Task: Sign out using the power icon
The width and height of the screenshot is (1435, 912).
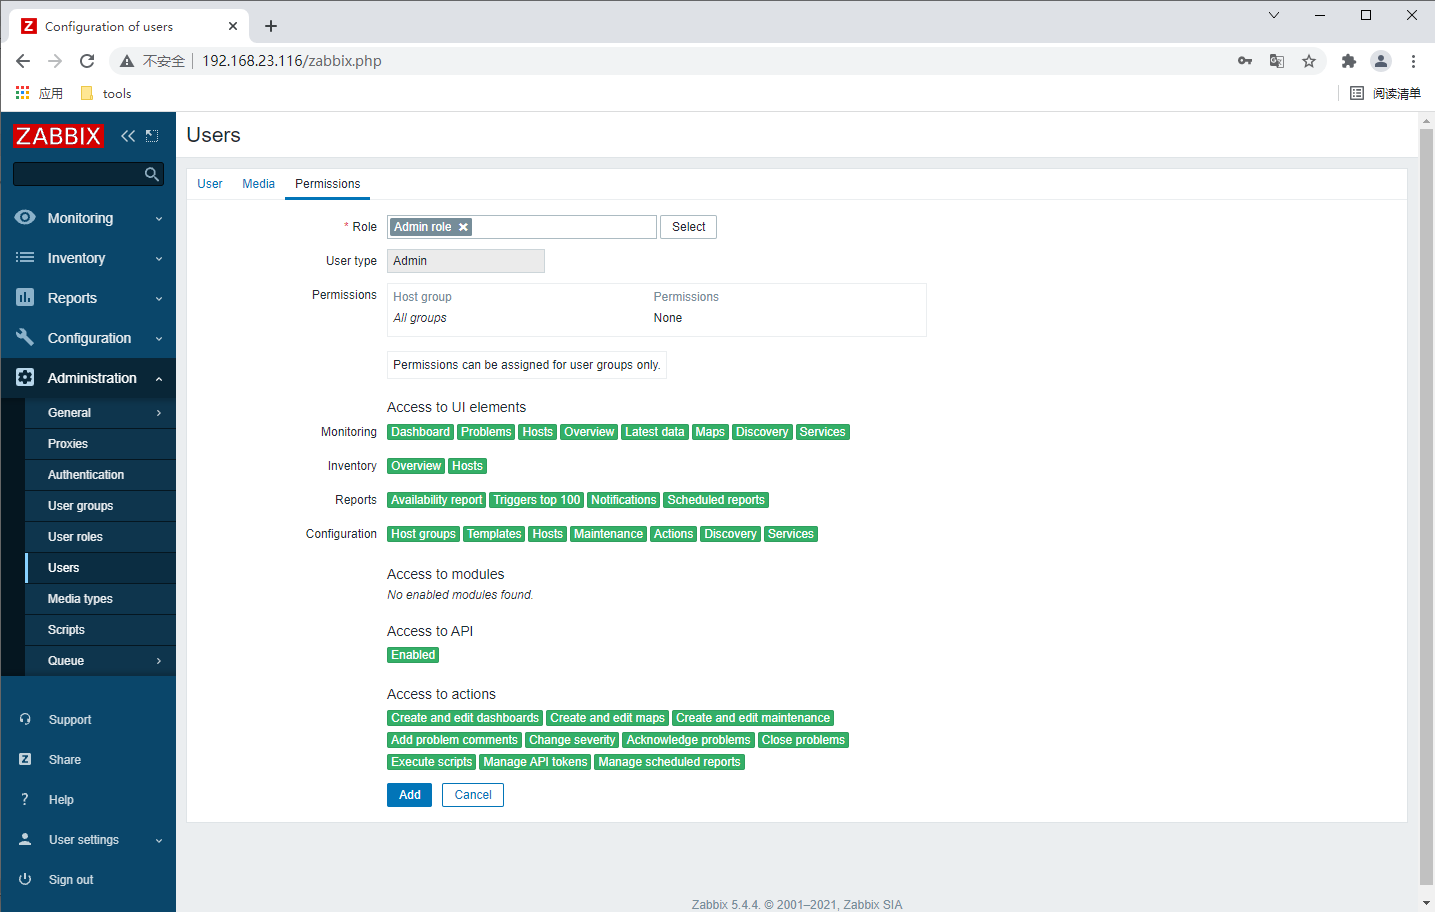Action: [x=25, y=879]
